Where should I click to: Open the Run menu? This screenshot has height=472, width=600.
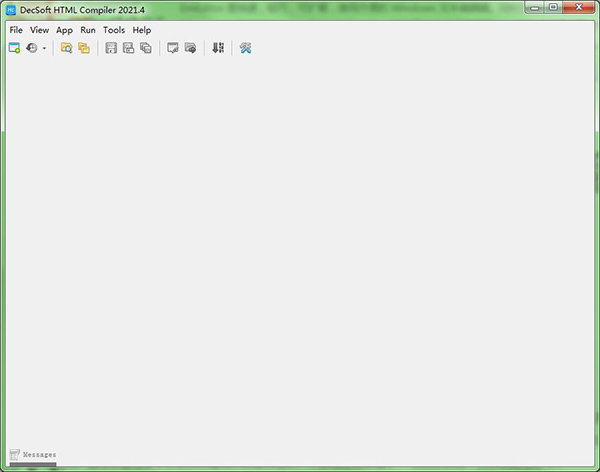pos(88,30)
